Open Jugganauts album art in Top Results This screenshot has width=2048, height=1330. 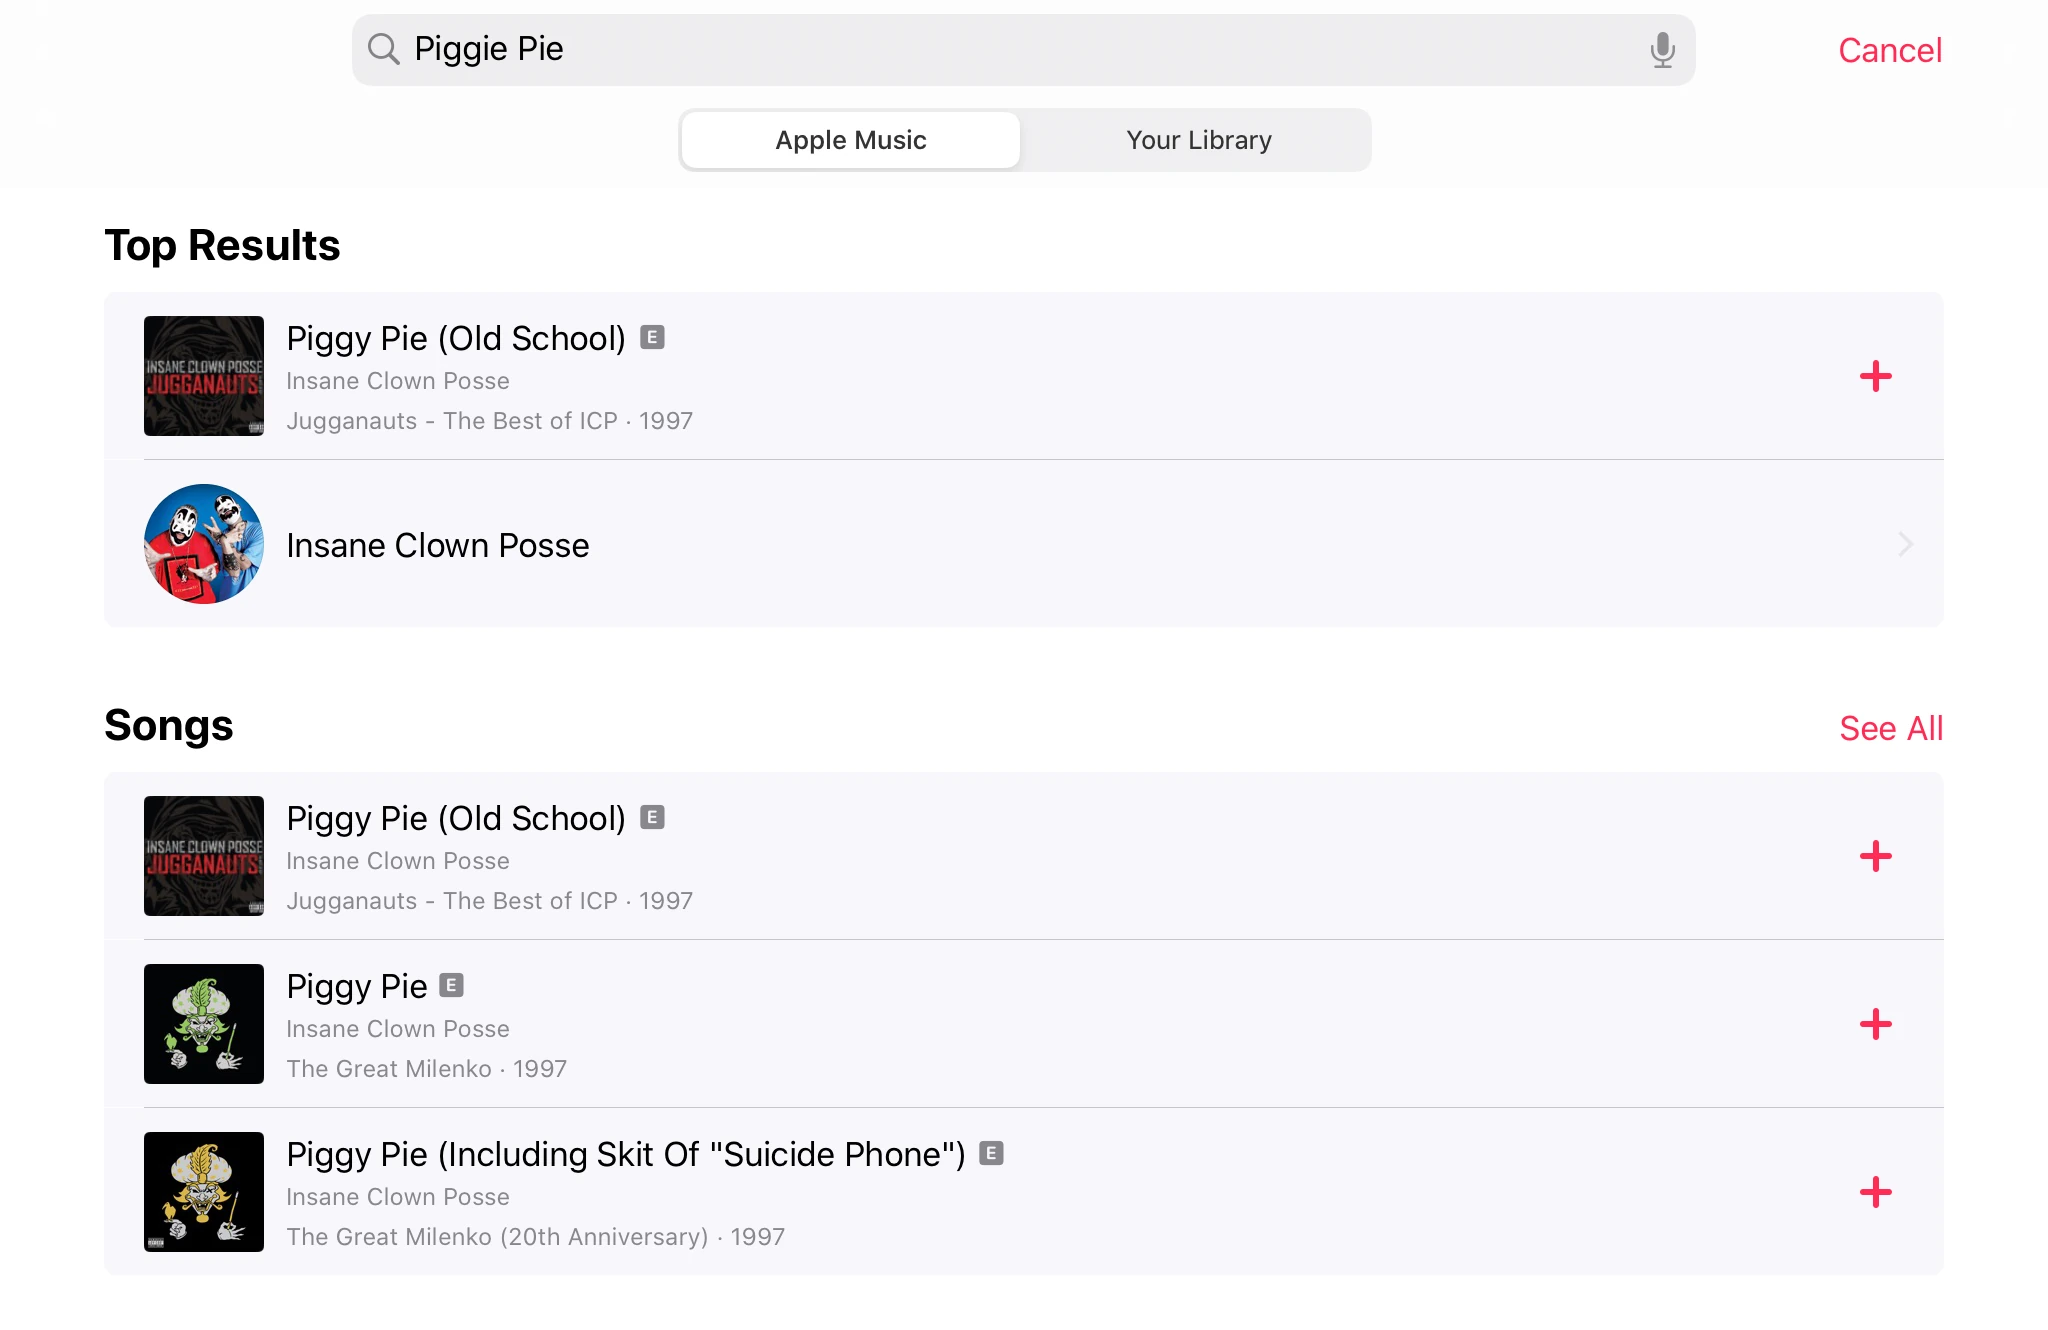coord(204,376)
